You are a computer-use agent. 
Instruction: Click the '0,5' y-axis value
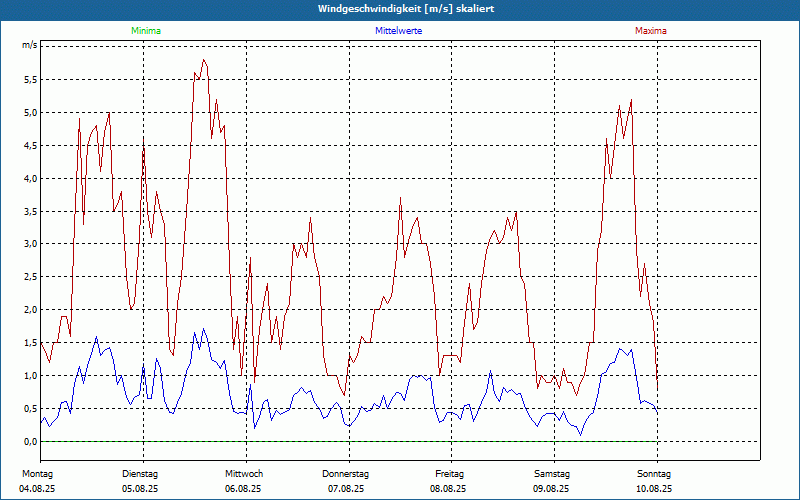tap(31, 409)
